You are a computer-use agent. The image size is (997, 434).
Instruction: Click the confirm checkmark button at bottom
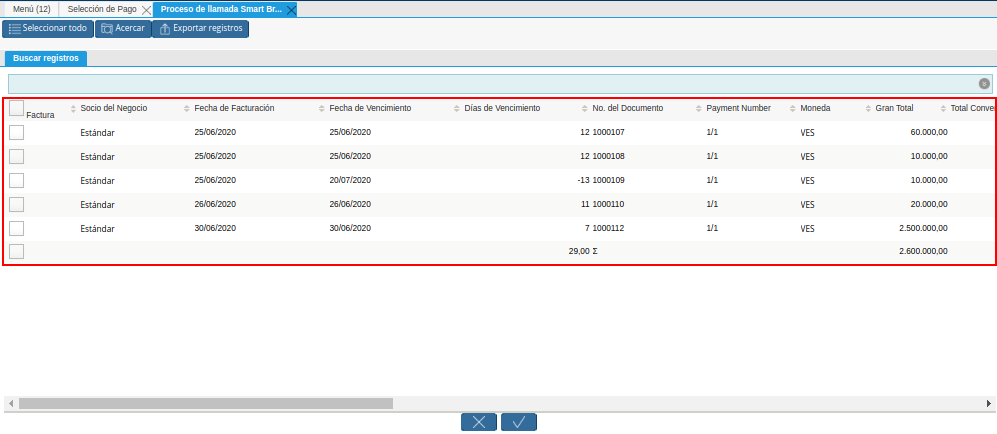[x=519, y=422]
